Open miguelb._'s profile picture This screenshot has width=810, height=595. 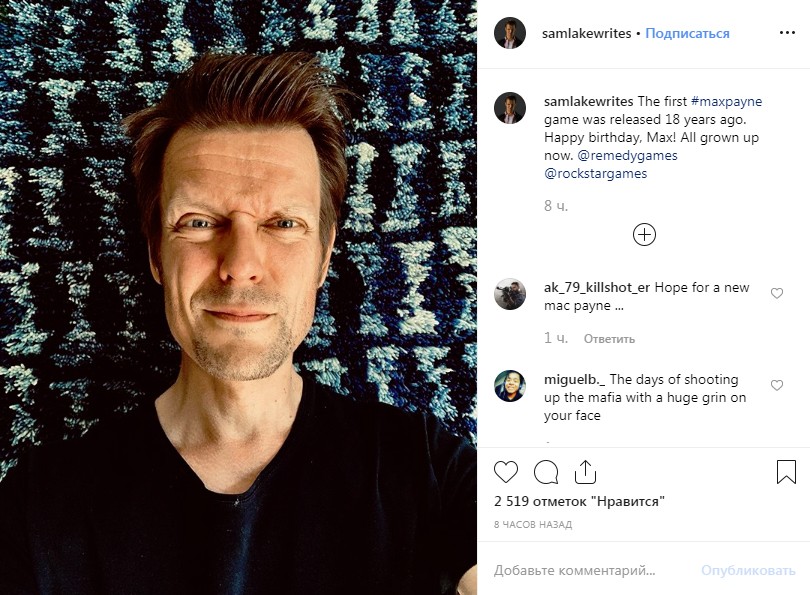point(510,386)
